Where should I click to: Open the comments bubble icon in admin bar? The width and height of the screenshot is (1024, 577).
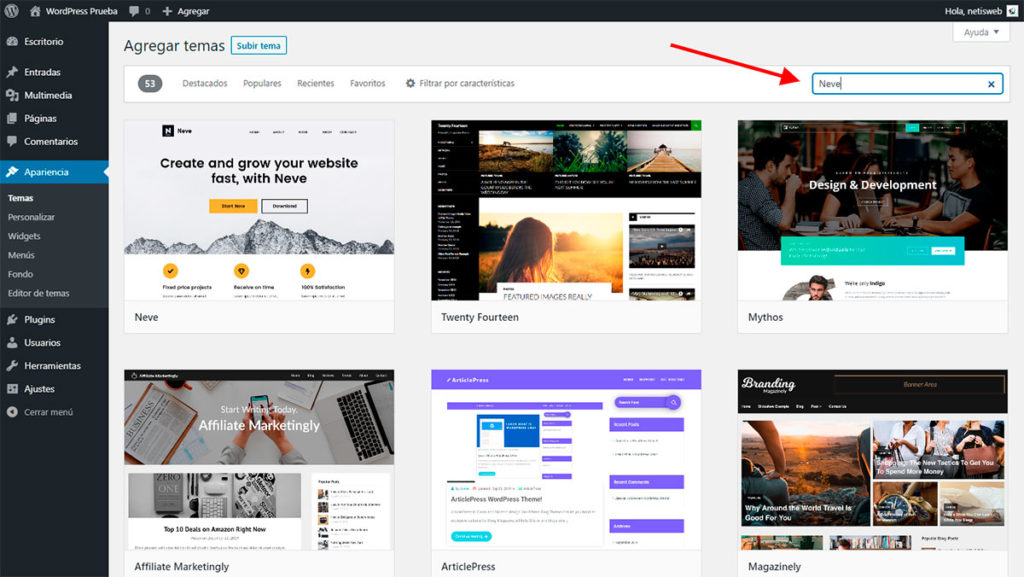tap(134, 11)
